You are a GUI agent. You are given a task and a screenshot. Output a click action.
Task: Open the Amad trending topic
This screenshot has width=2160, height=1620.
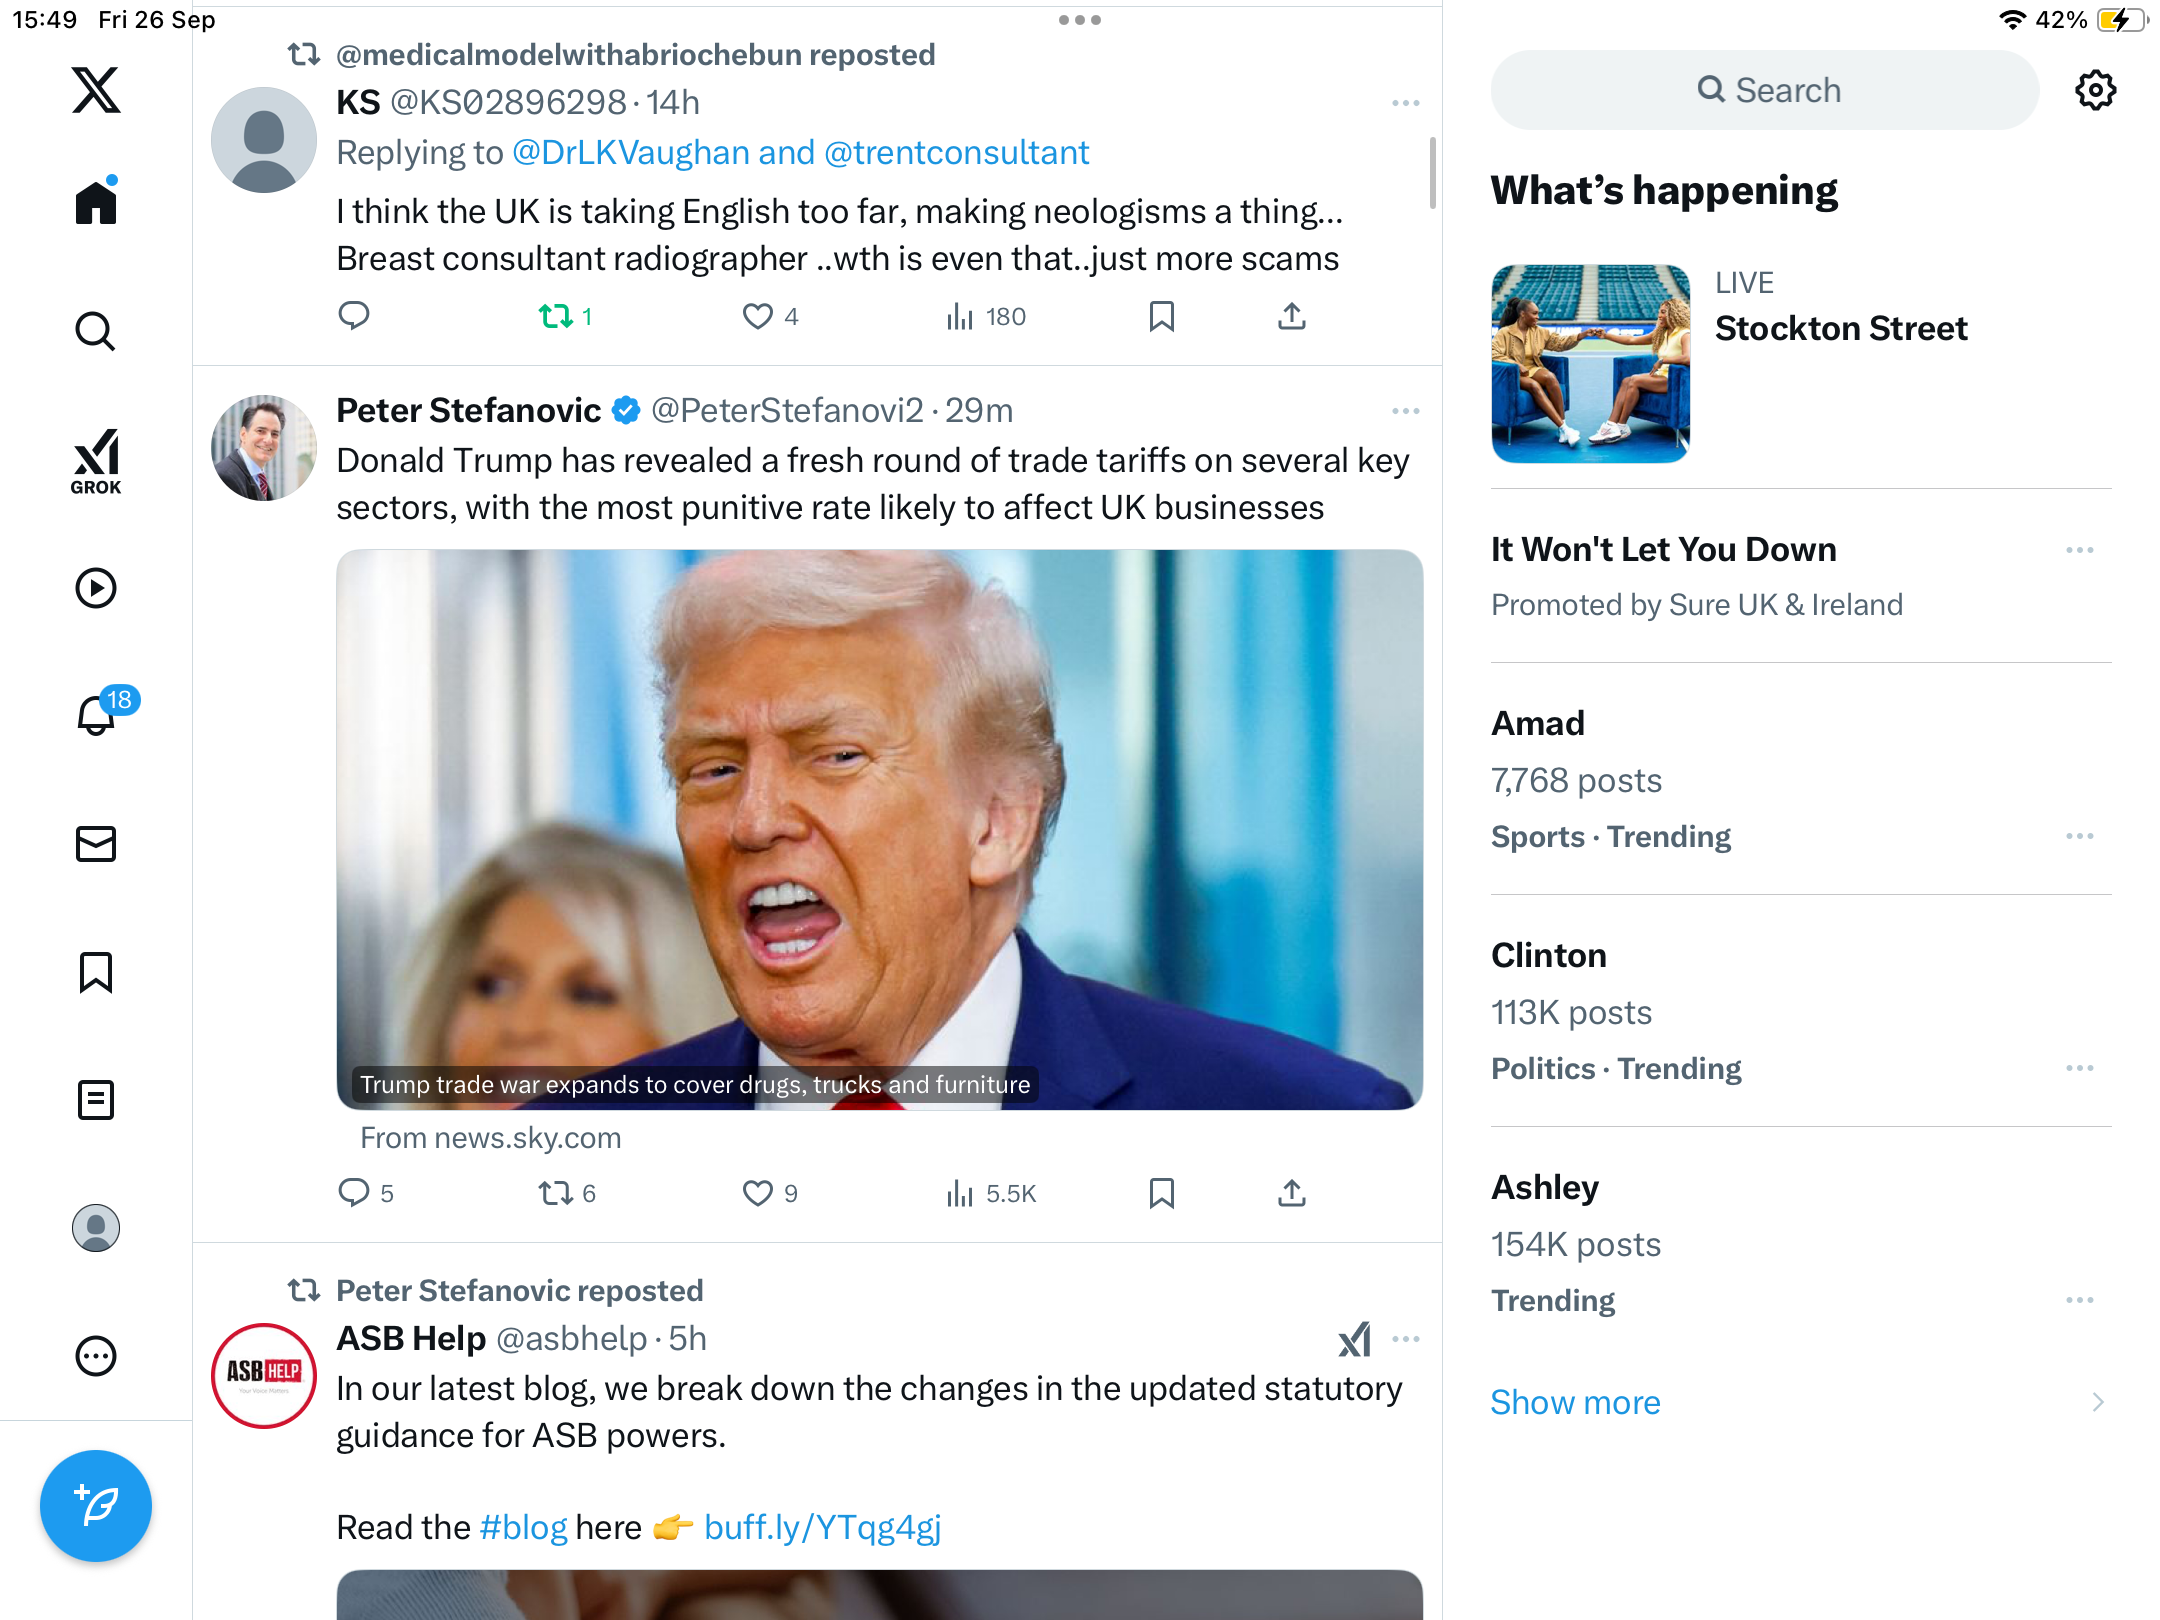pos(1538,723)
